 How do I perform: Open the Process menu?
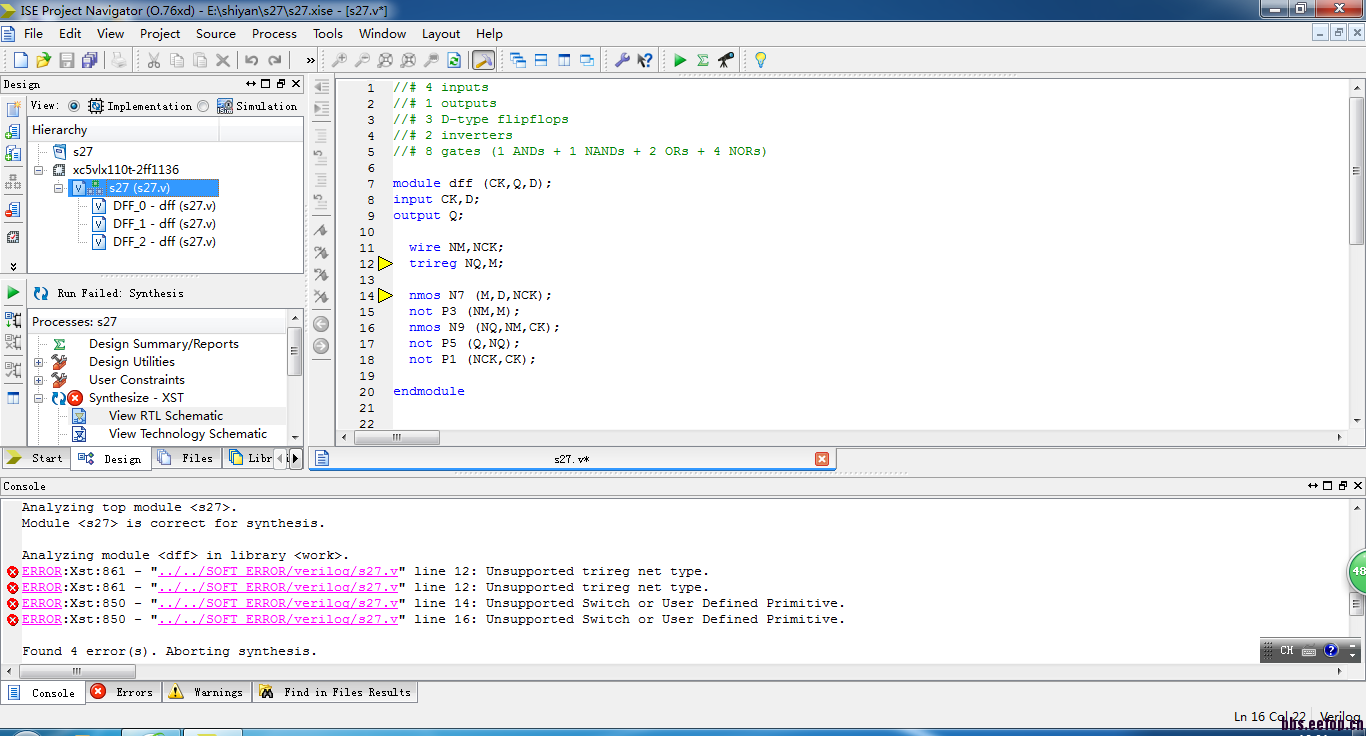(x=274, y=33)
